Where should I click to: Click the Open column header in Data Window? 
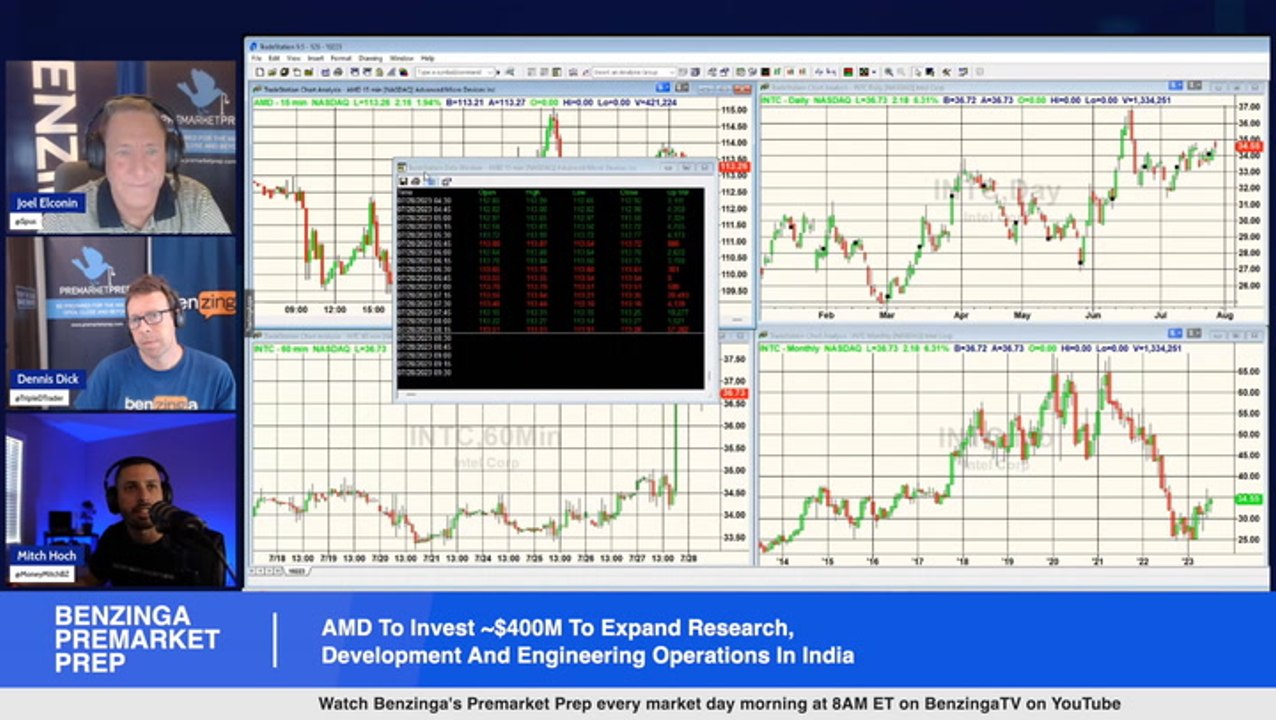point(488,193)
